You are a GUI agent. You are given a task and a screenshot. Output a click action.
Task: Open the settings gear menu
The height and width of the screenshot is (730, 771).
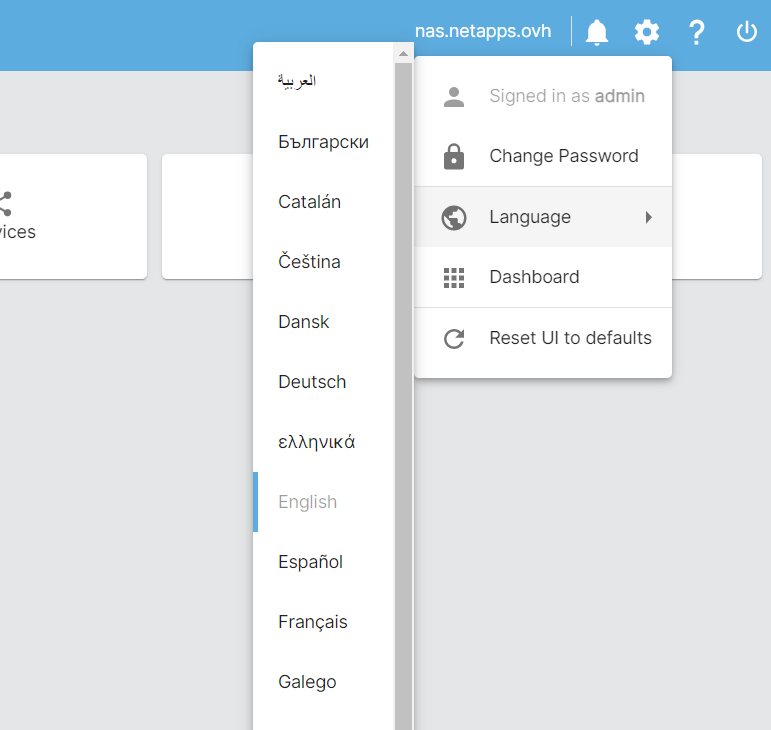pos(647,32)
